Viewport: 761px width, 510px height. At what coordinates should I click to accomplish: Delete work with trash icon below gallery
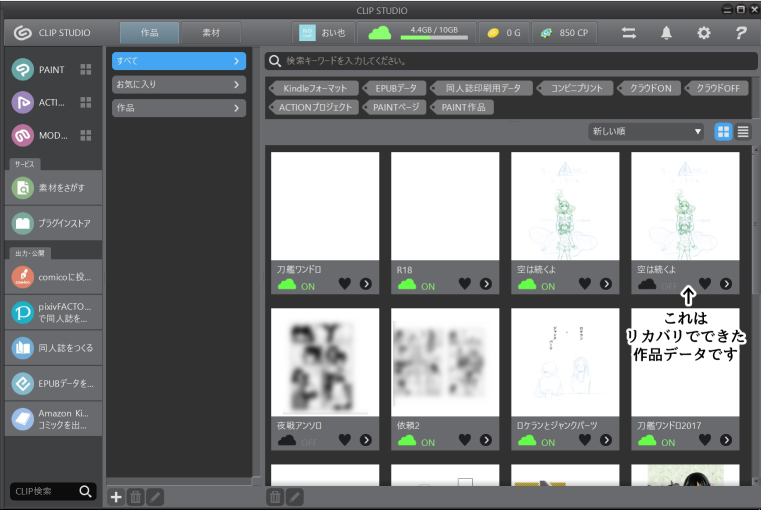275,497
